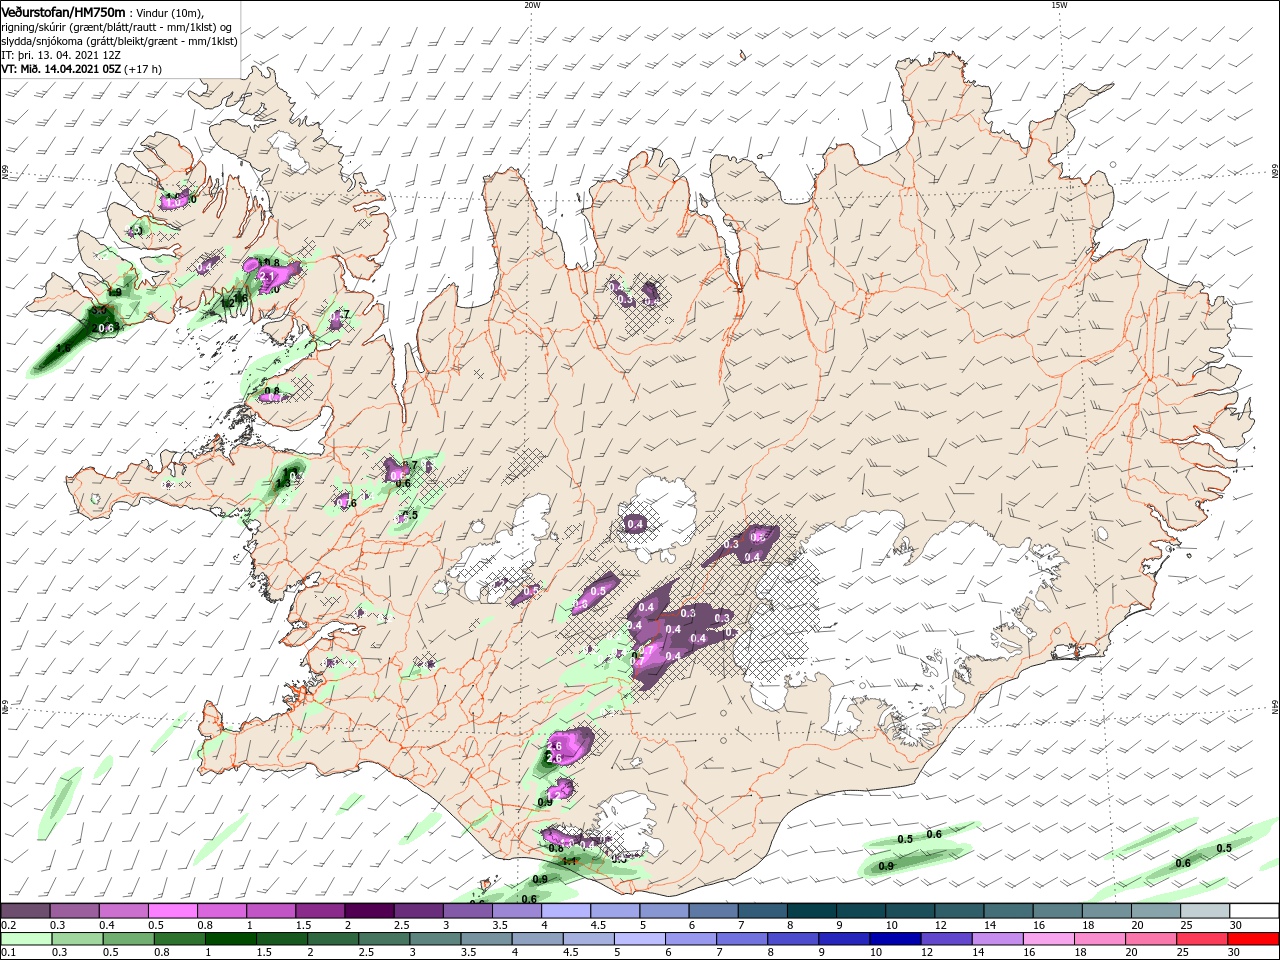The height and width of the screenshot is (960, 1280).
Task: Select the lavender 3.5–4 snow legend swatch
Action: point(517,911)
